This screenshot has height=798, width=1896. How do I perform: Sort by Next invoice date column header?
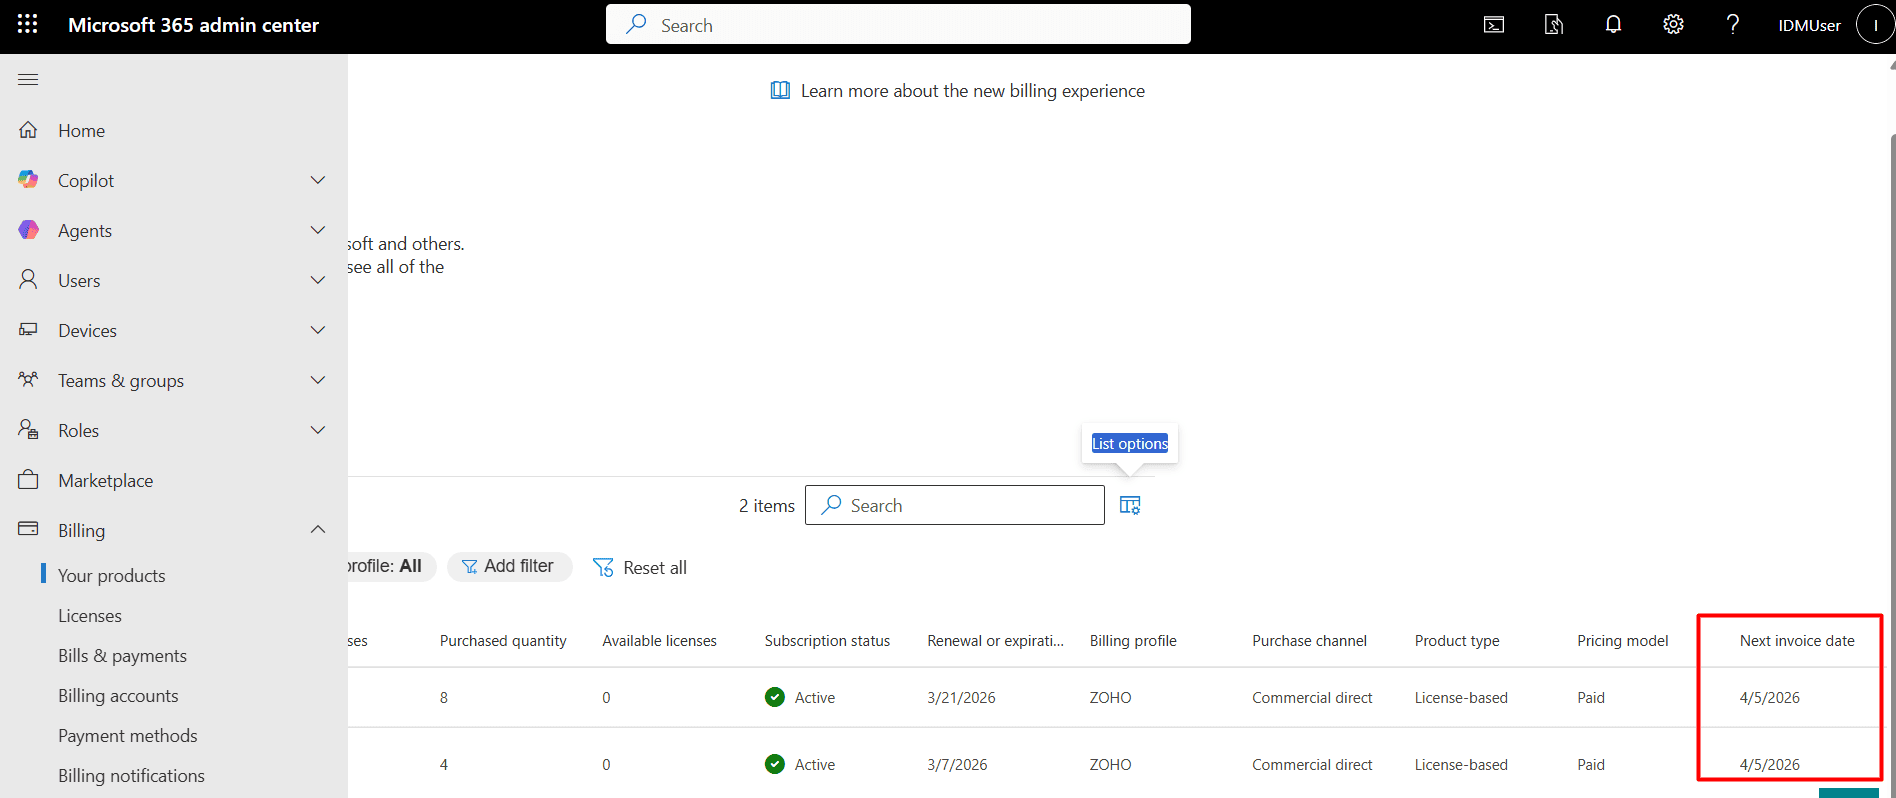(1797, 640)
